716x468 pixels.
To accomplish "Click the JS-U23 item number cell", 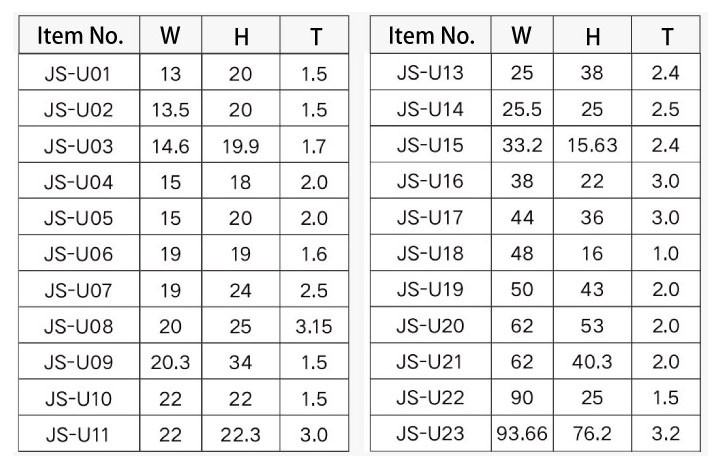I will click(x=430, y=436).
